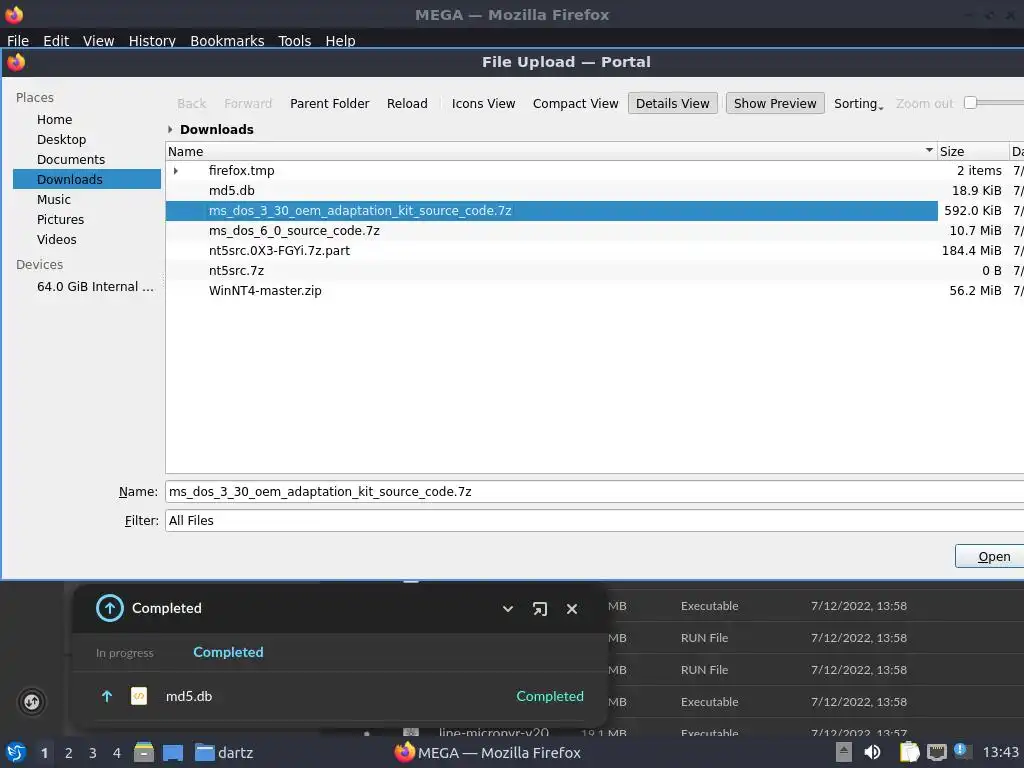Click the show desktop icon in taskbar
The width and height of the screenshot is (1024, 768).
tap(173, 752)
